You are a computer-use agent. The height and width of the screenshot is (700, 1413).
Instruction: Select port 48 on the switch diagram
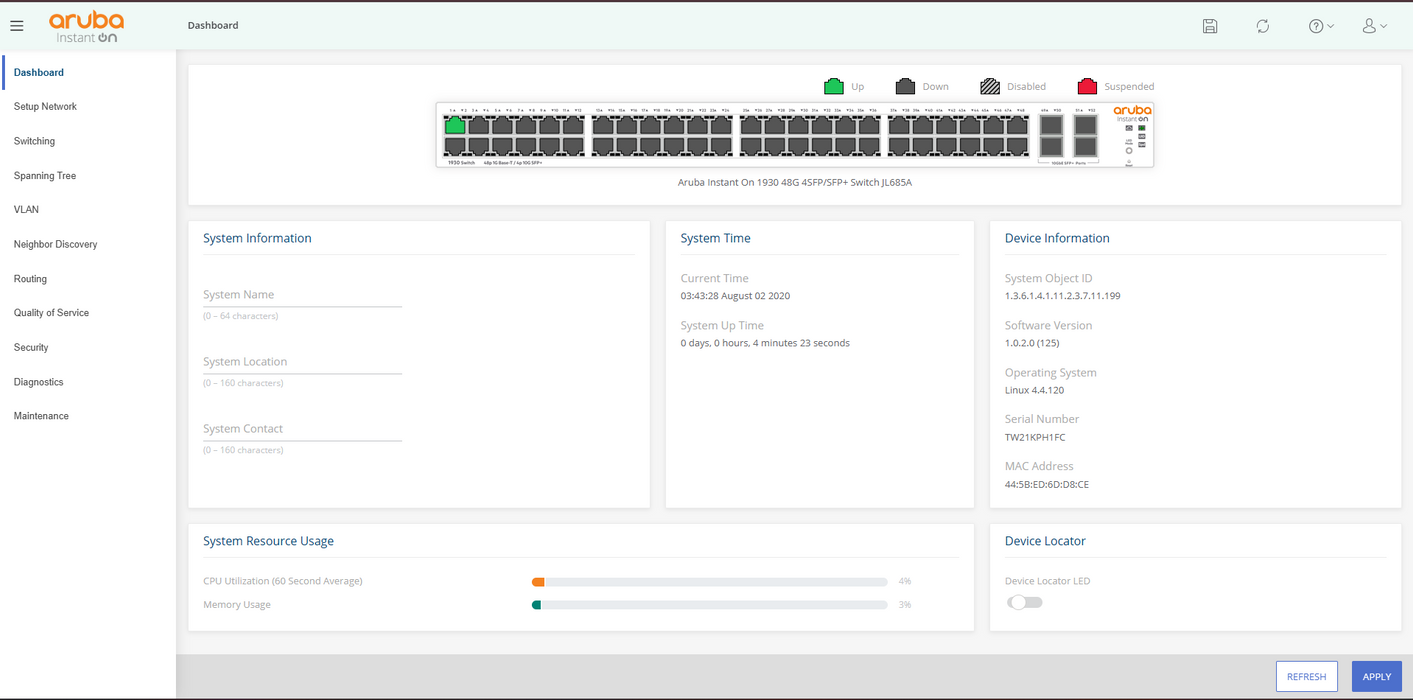1017,147
